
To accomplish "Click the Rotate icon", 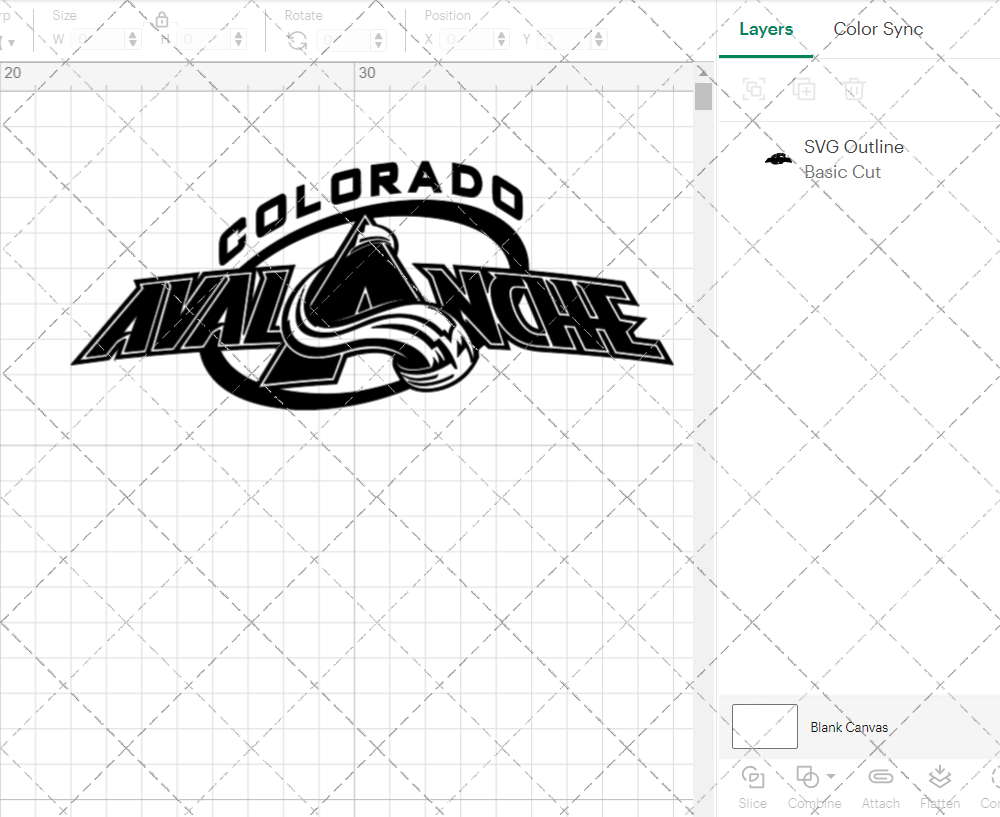I will 297,40.
